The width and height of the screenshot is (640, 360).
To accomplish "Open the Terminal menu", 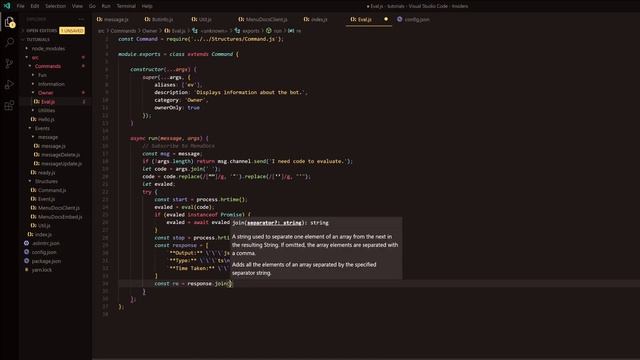I will click(126, 6).
